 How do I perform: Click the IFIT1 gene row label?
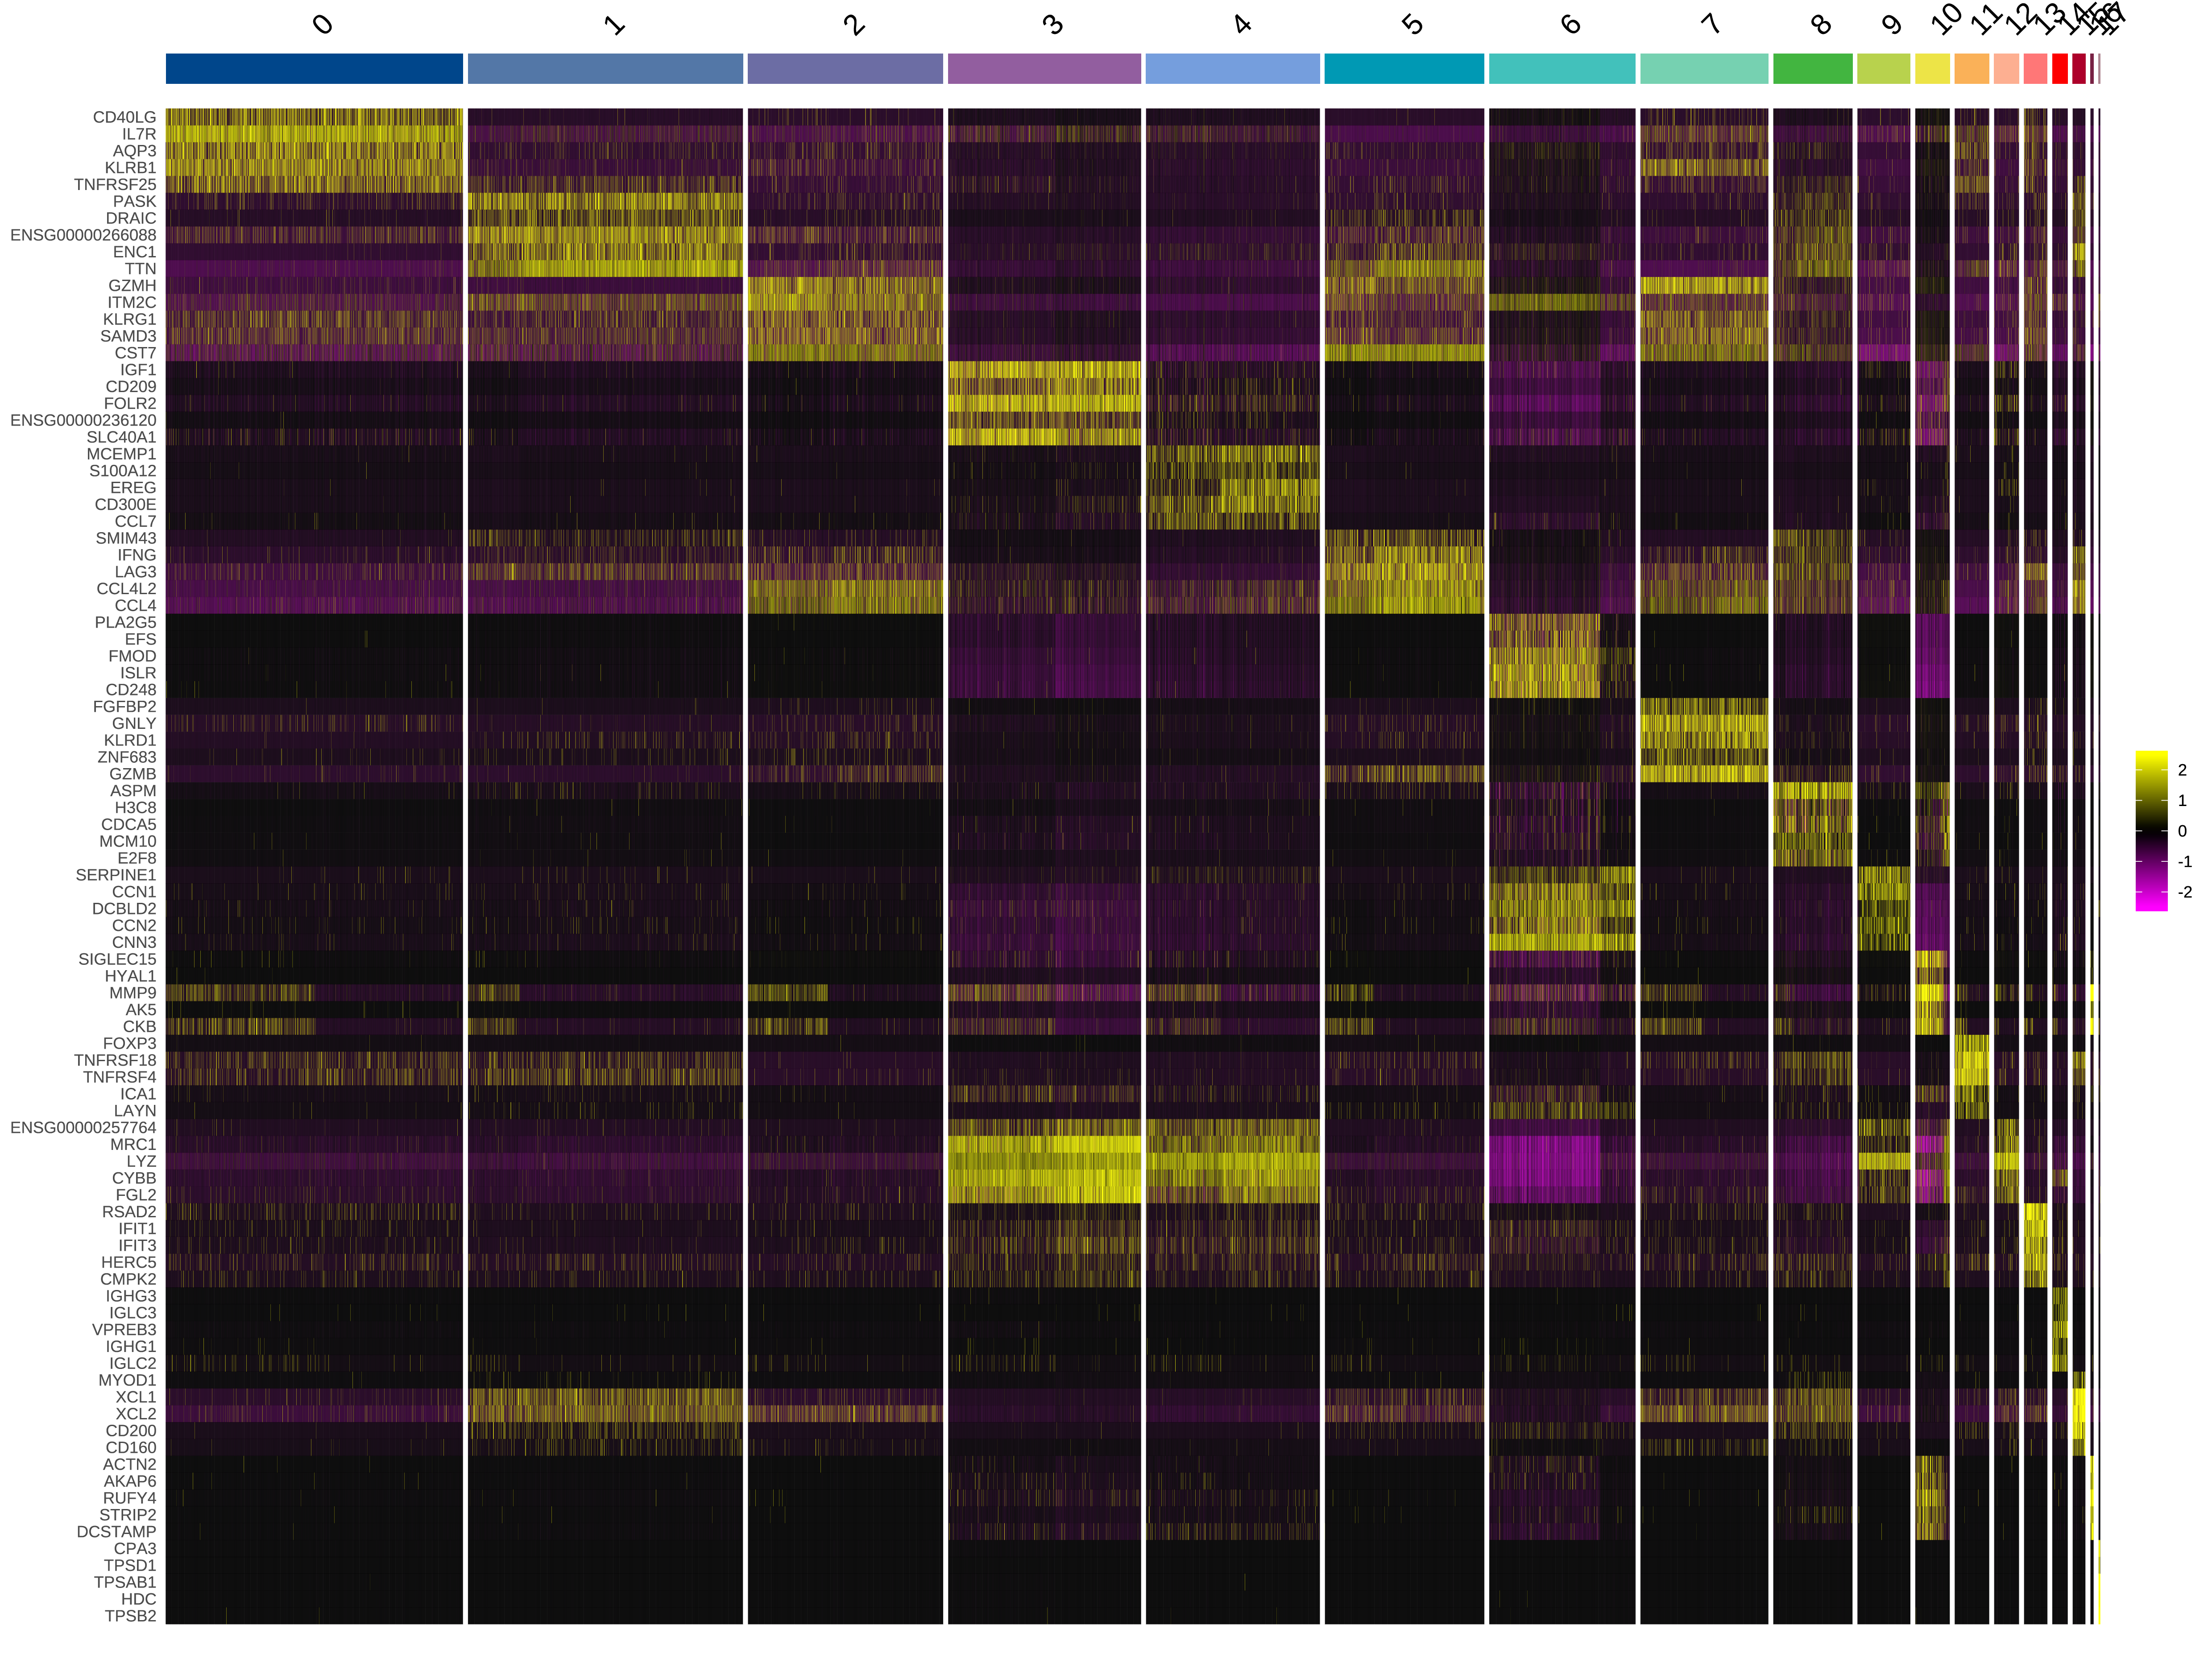click(137, 1229)
